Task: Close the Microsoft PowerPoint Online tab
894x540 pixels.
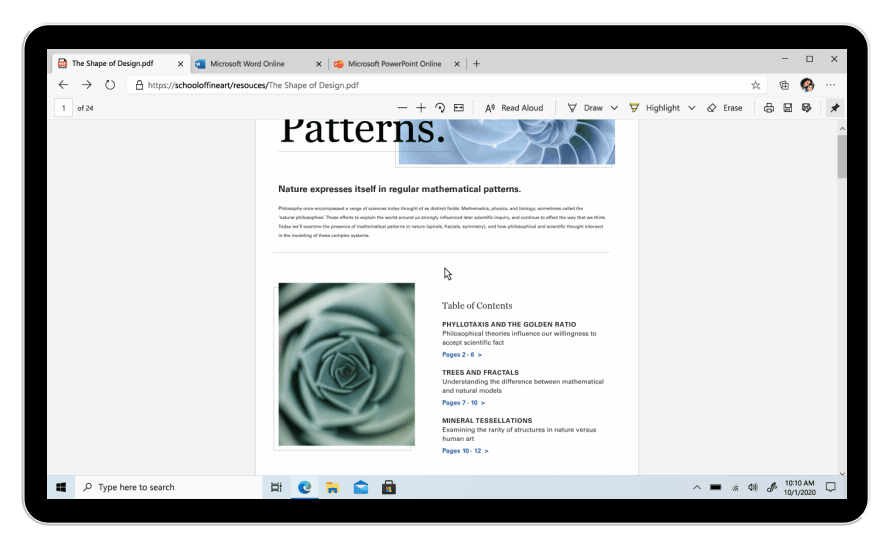Action: (x=457, y=64)
